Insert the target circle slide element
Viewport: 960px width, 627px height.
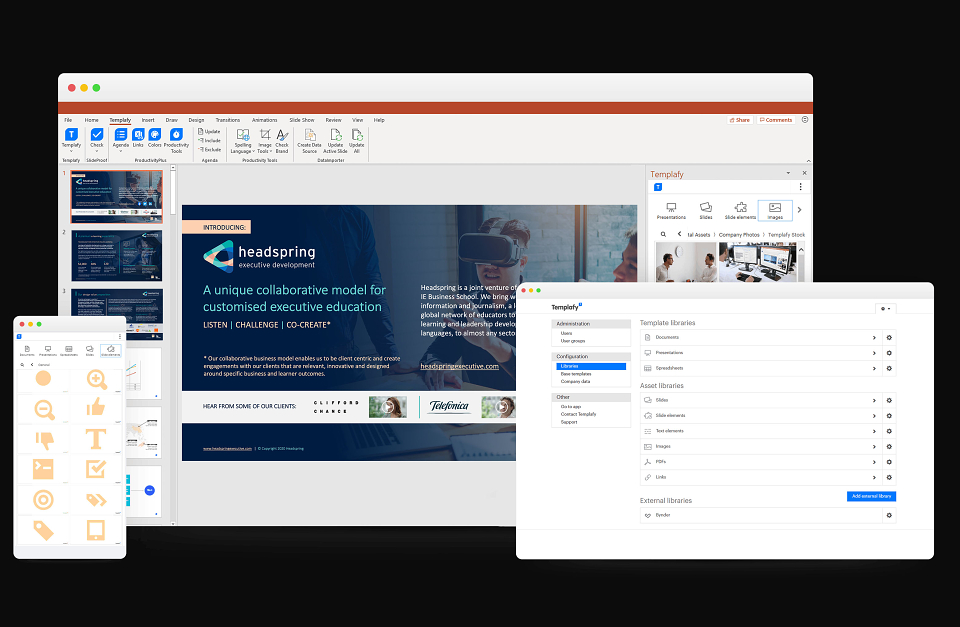pos(43,500)
